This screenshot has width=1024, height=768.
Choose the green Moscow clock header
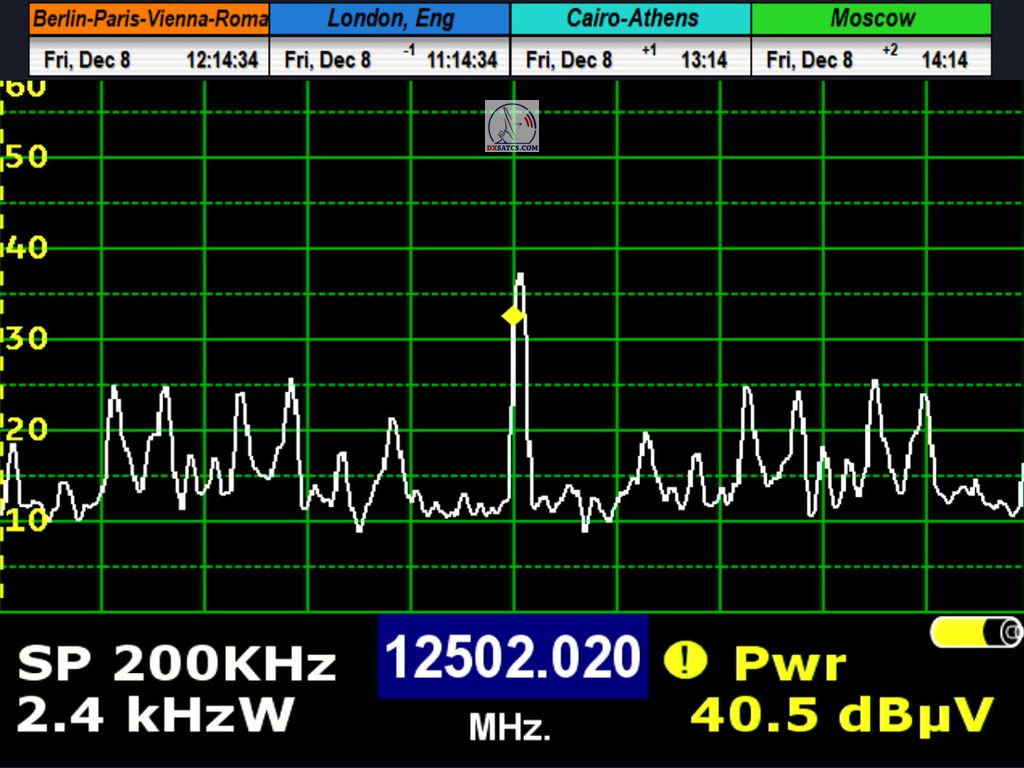point(872,19)
